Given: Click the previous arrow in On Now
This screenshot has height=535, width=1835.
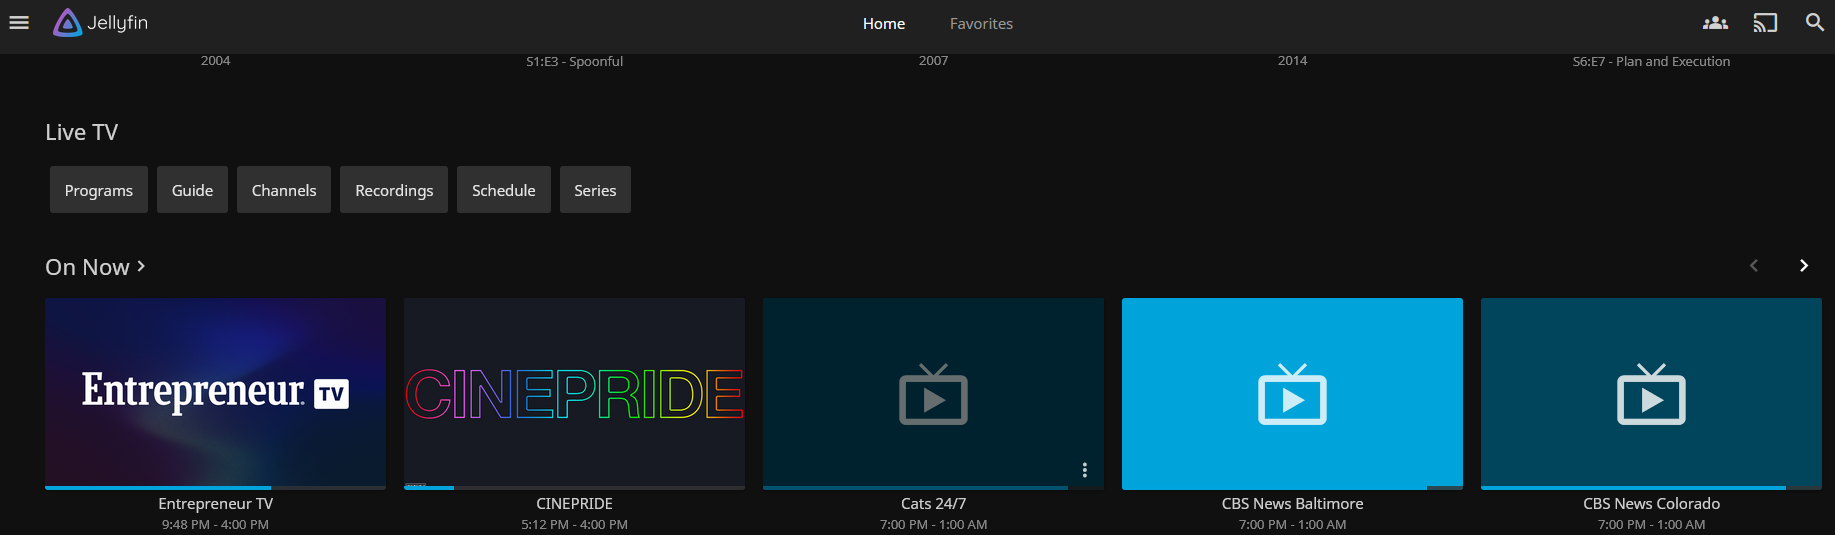Looking at the screenshot, I should tap(1753, 265).
